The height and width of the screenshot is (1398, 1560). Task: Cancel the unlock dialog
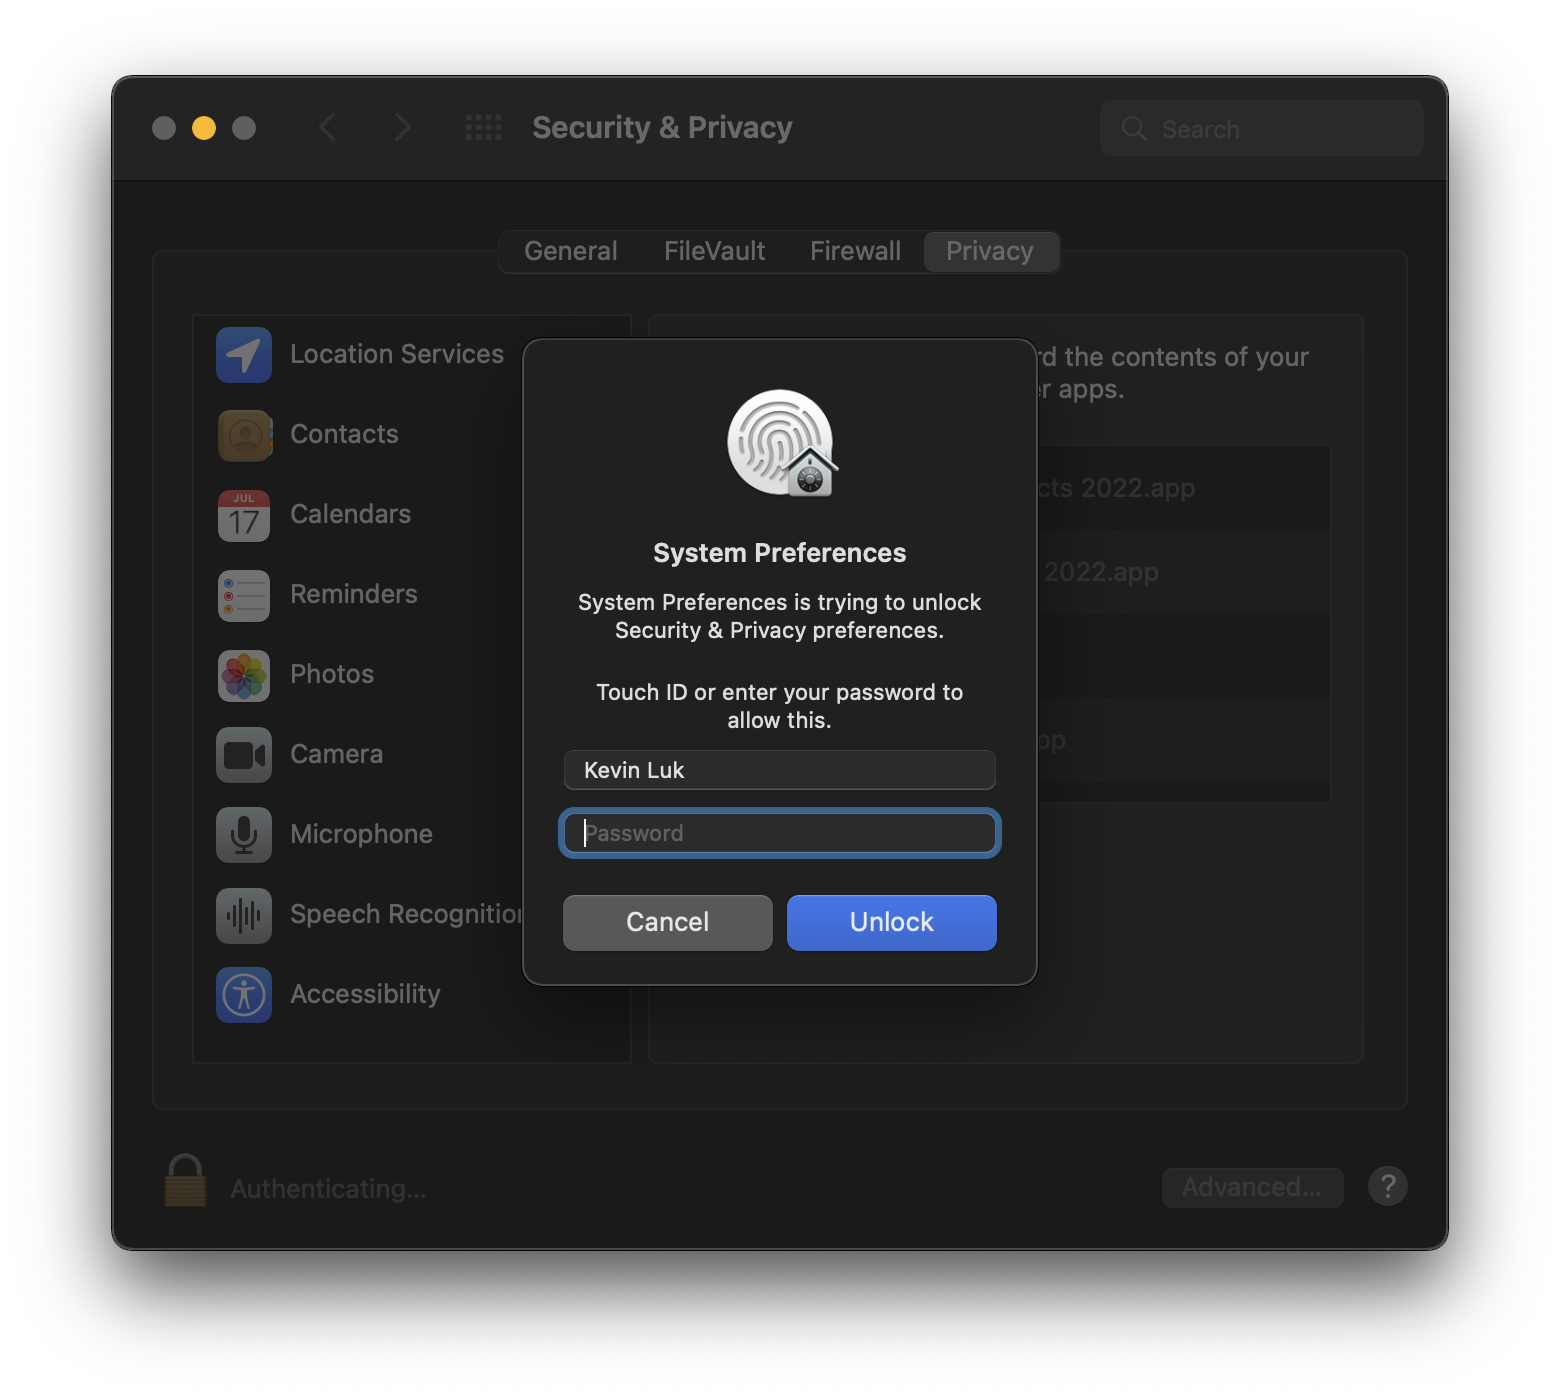(x=668, y=922)
